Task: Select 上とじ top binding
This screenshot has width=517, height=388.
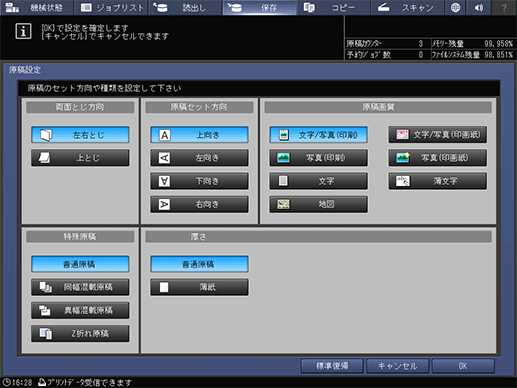Action: tap(80, 158)
